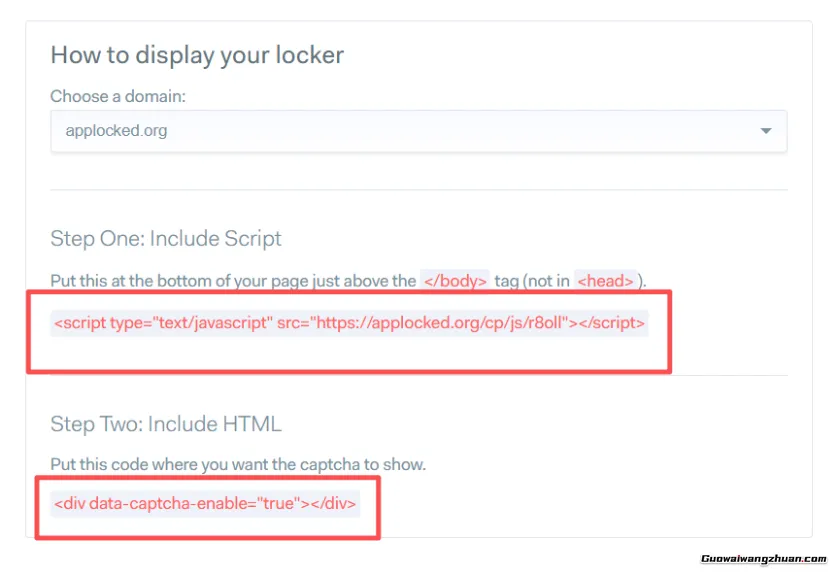Screen dimensions: 840x574
Task: Click the "How to display your locker" heading
Action: pos(197,55)
